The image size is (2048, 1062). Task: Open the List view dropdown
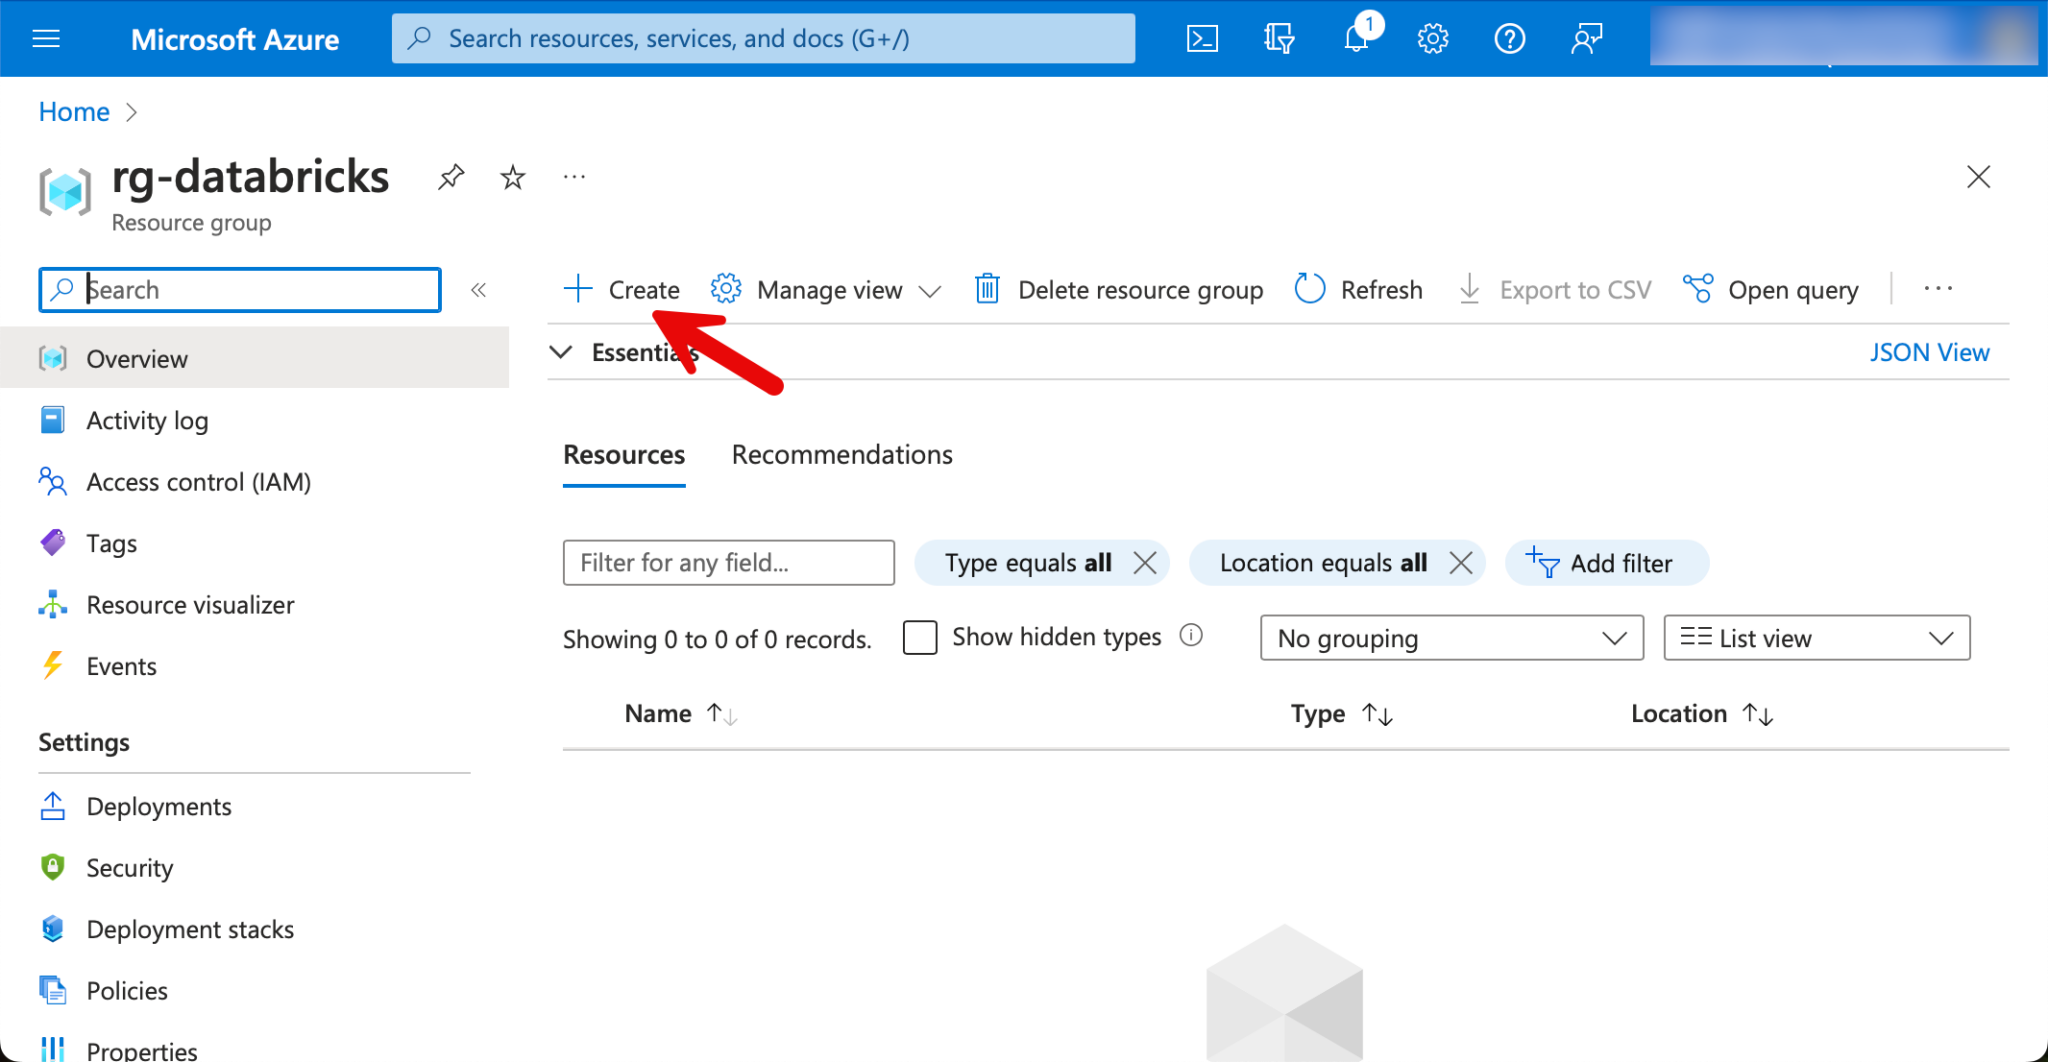coord(1816,638)
